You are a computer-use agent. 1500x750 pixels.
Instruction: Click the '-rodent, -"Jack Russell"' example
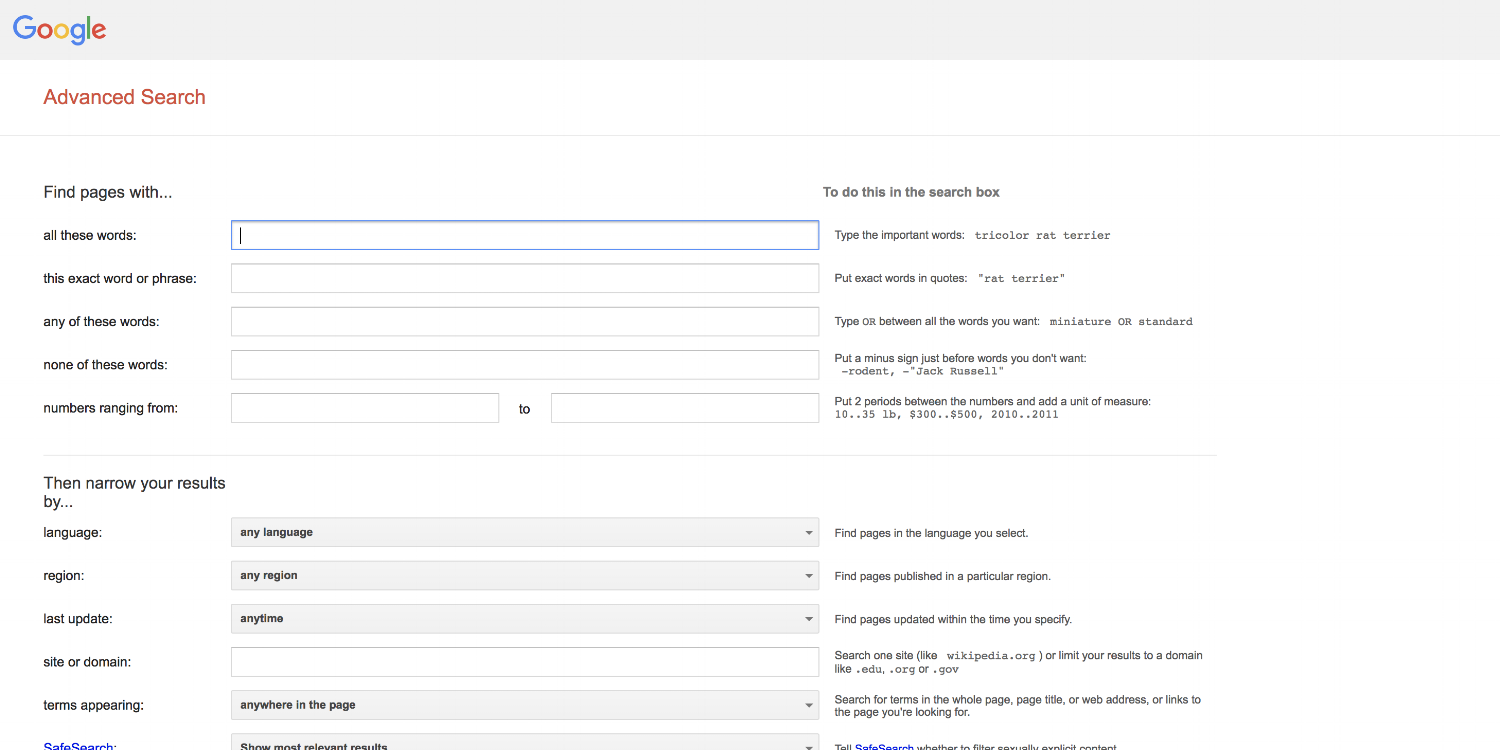click(x=922, y=371)
